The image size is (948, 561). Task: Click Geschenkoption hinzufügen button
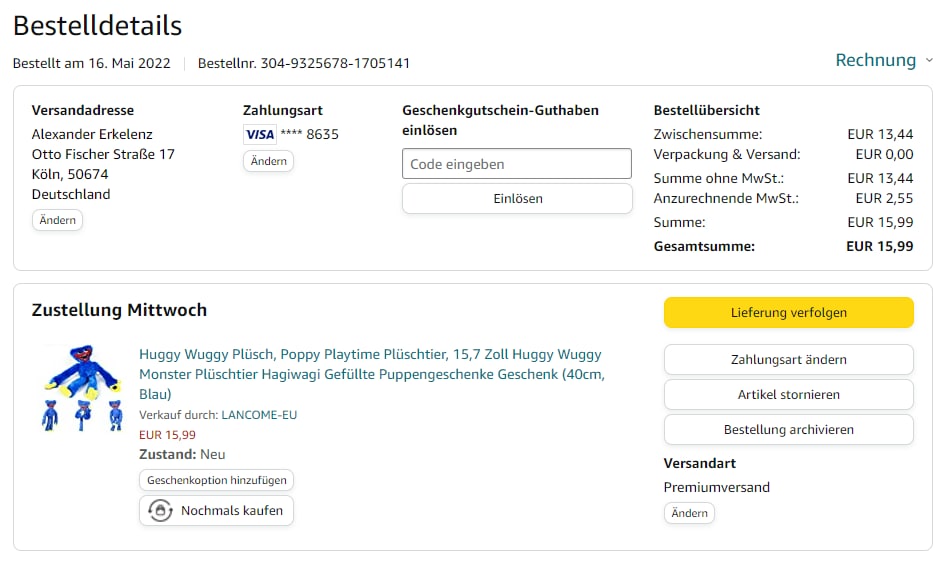click(217, 480)
